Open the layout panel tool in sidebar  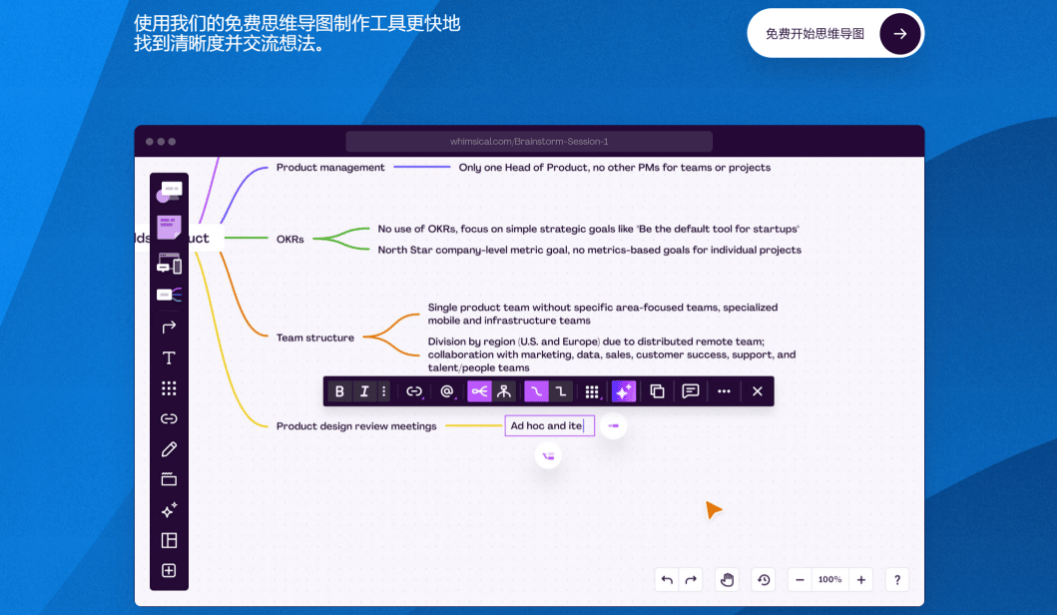169,540
